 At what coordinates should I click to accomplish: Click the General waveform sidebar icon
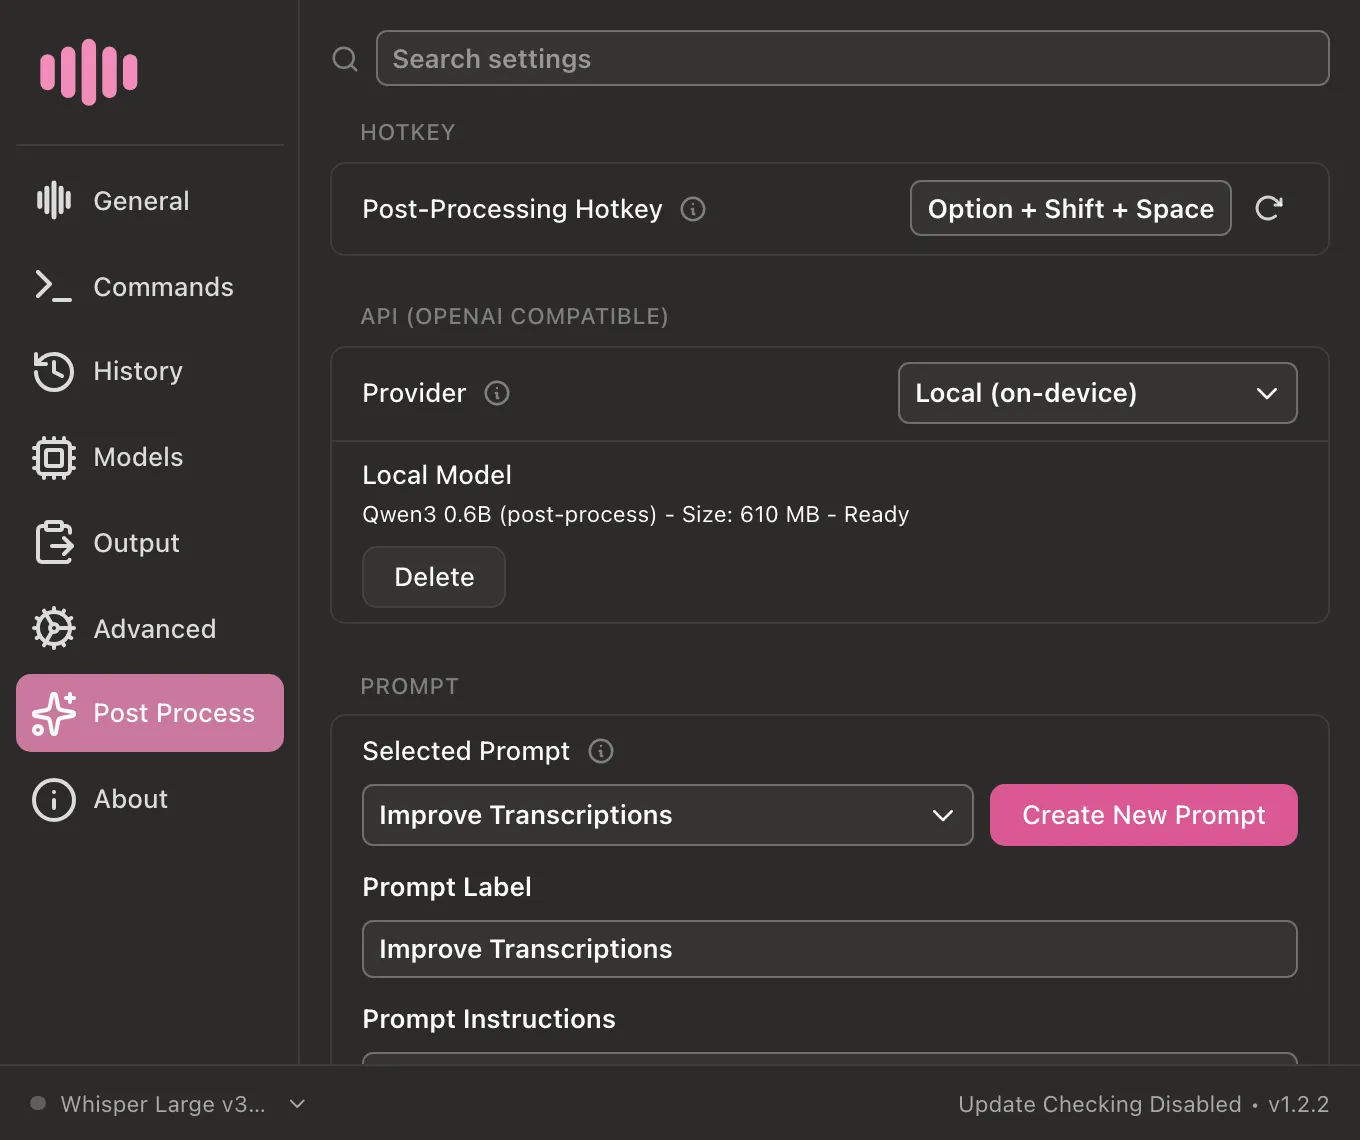(54, 200)
